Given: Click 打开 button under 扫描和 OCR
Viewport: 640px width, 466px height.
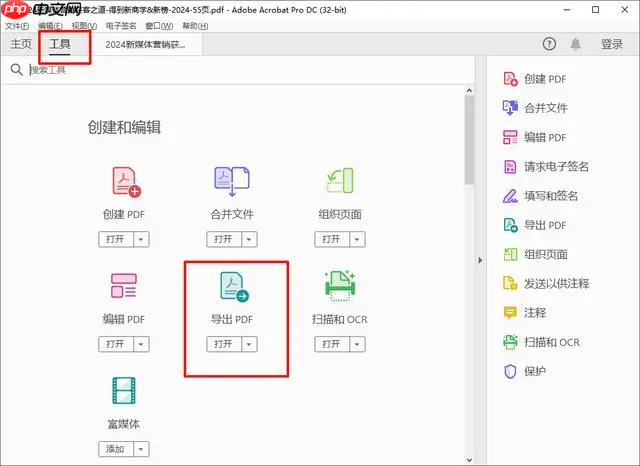Looking at the screenshot, I should [x=332, y=344].
